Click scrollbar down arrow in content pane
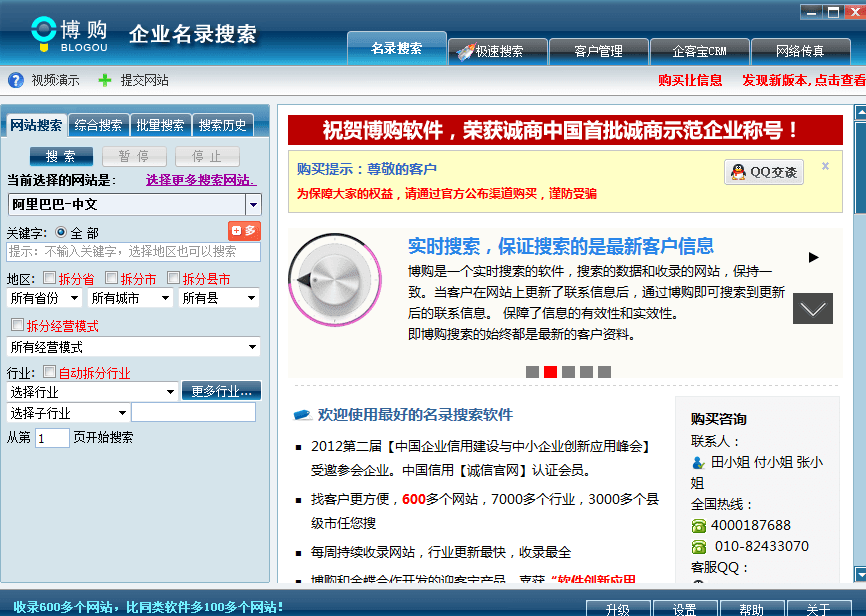The height and width of the screenshot is (616, 866). [860, 573]
